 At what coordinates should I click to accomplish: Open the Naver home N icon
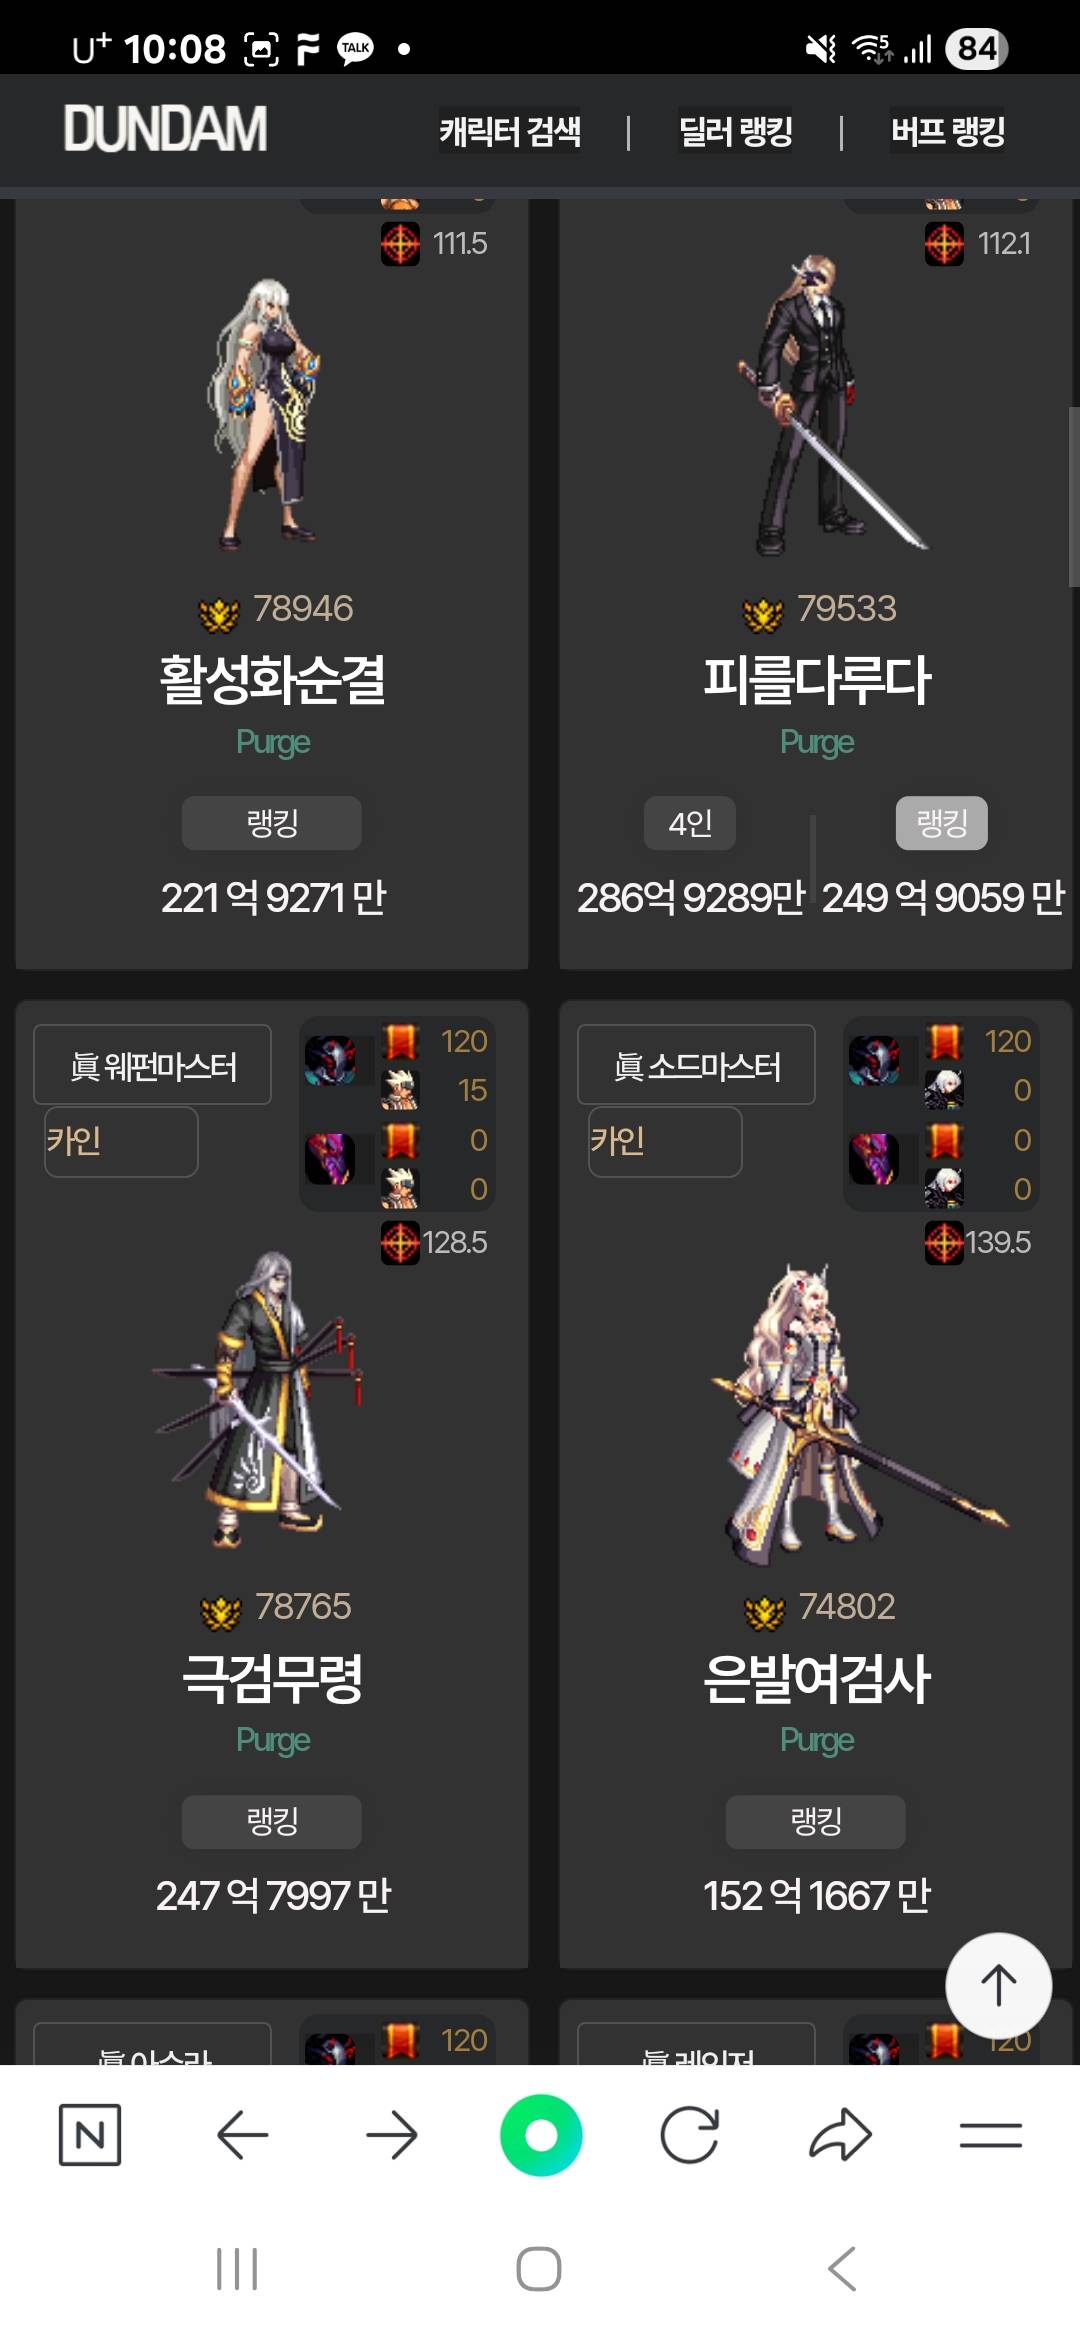pyautogui.click(x=90, y=2135)
